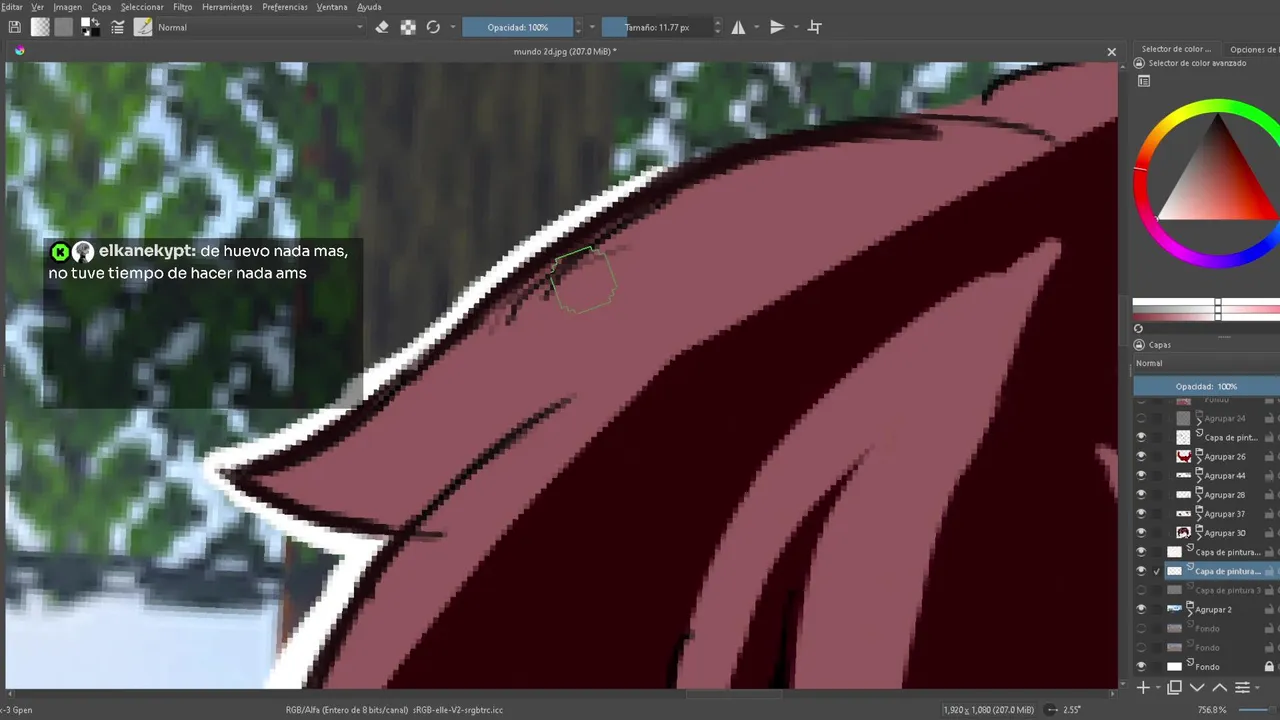Click the save document icon in the toolbar
This screenshot has width=1280, height=720.
16,27
